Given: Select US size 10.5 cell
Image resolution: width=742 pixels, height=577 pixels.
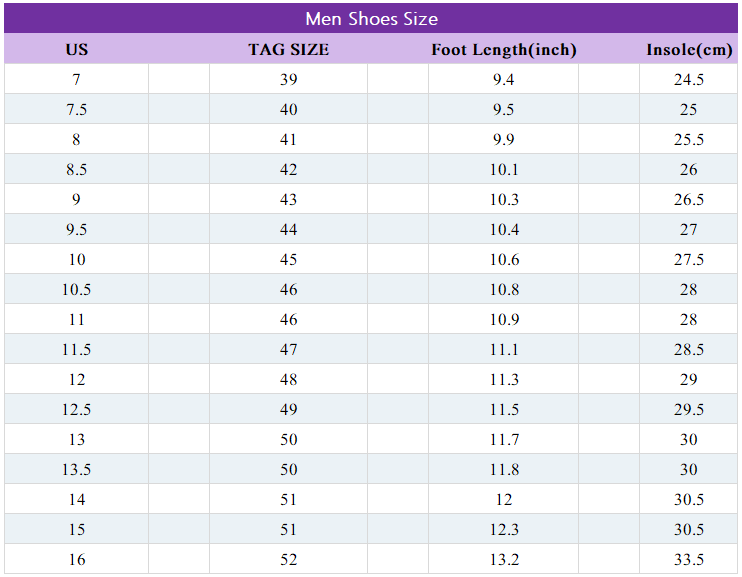Looking at the screenshot, I should (77, 289).
